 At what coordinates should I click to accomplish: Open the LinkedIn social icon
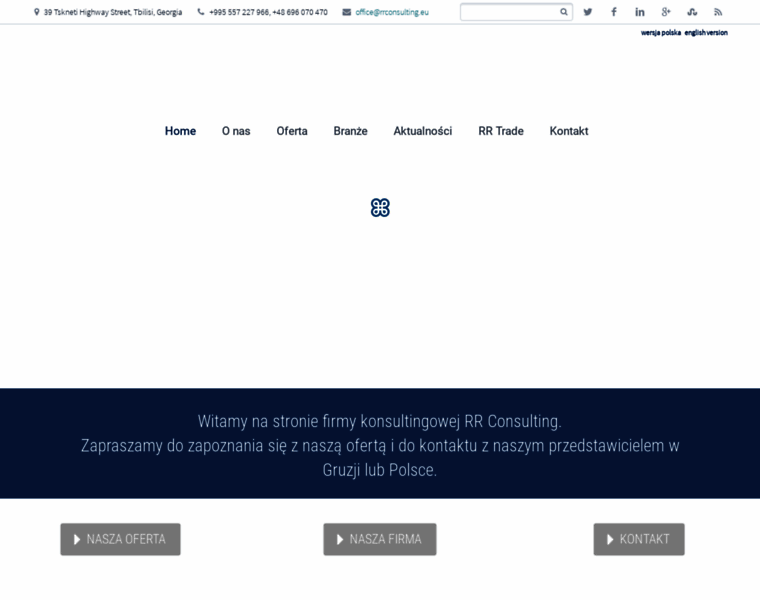click(640, 12)
